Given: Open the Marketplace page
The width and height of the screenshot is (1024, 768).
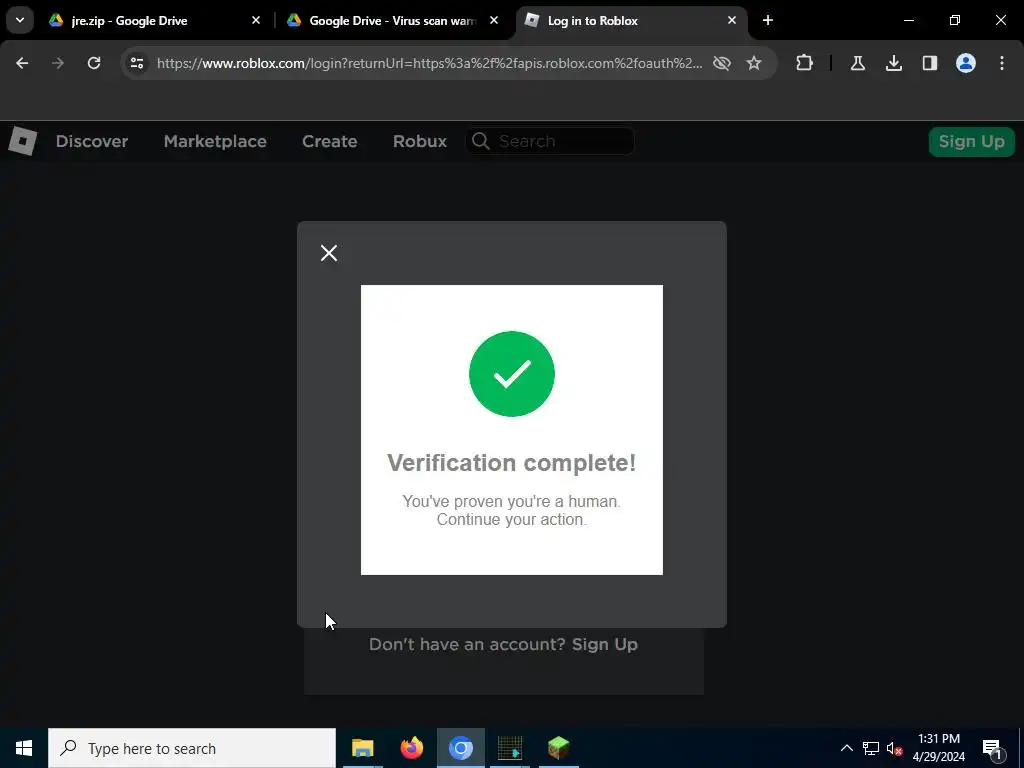Looking at the screenshot, I should point(215,141).
